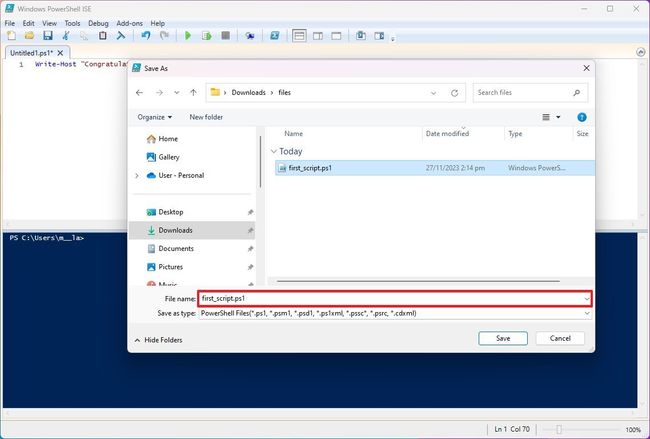650x439 pixels.
Task: Open the View menu
Action: [49, 23]
